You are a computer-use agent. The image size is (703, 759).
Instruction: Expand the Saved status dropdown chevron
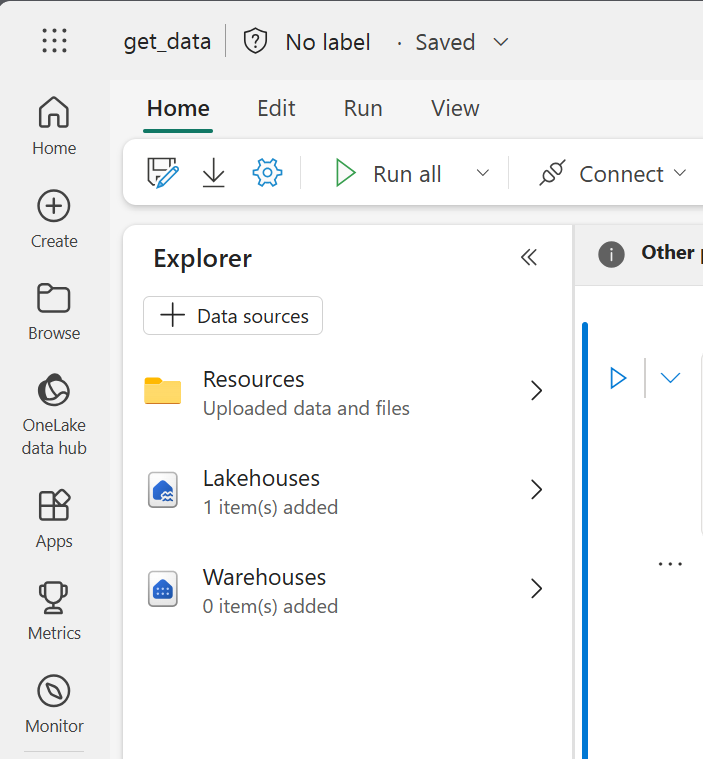click(x=501, y=42)
